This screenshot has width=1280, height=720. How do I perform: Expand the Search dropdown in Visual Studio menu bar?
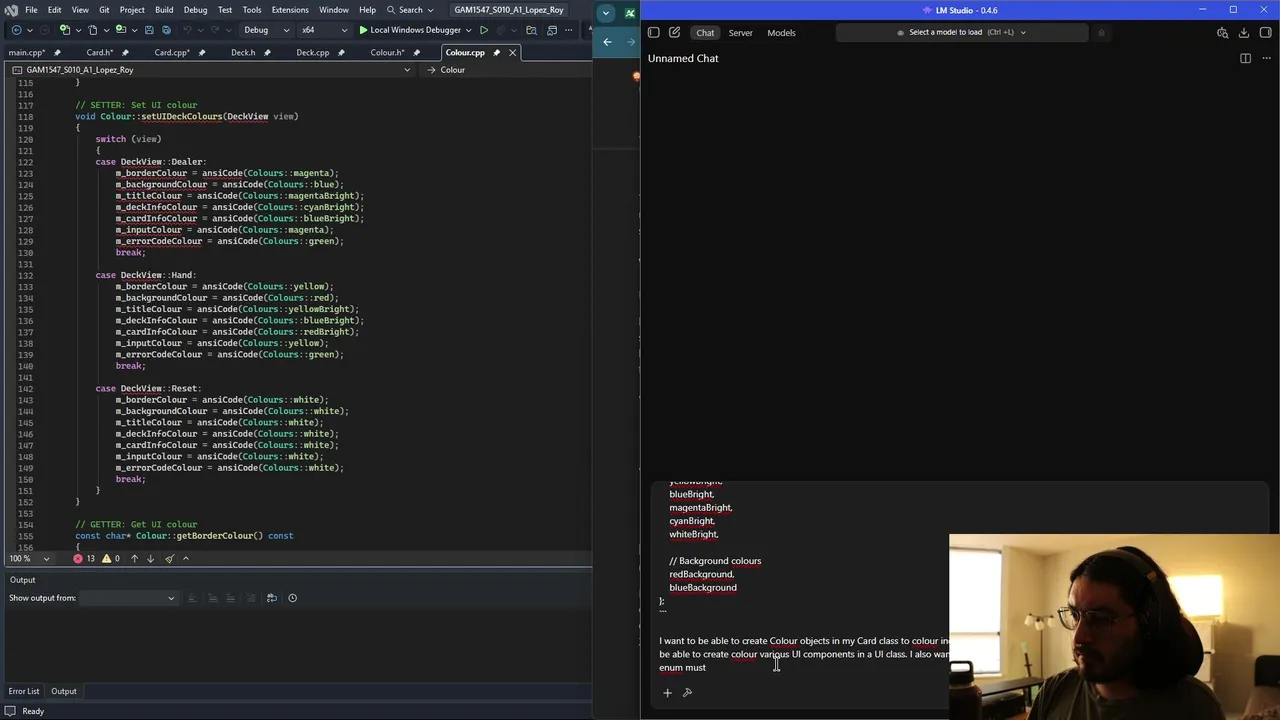[x=411, y=10]
